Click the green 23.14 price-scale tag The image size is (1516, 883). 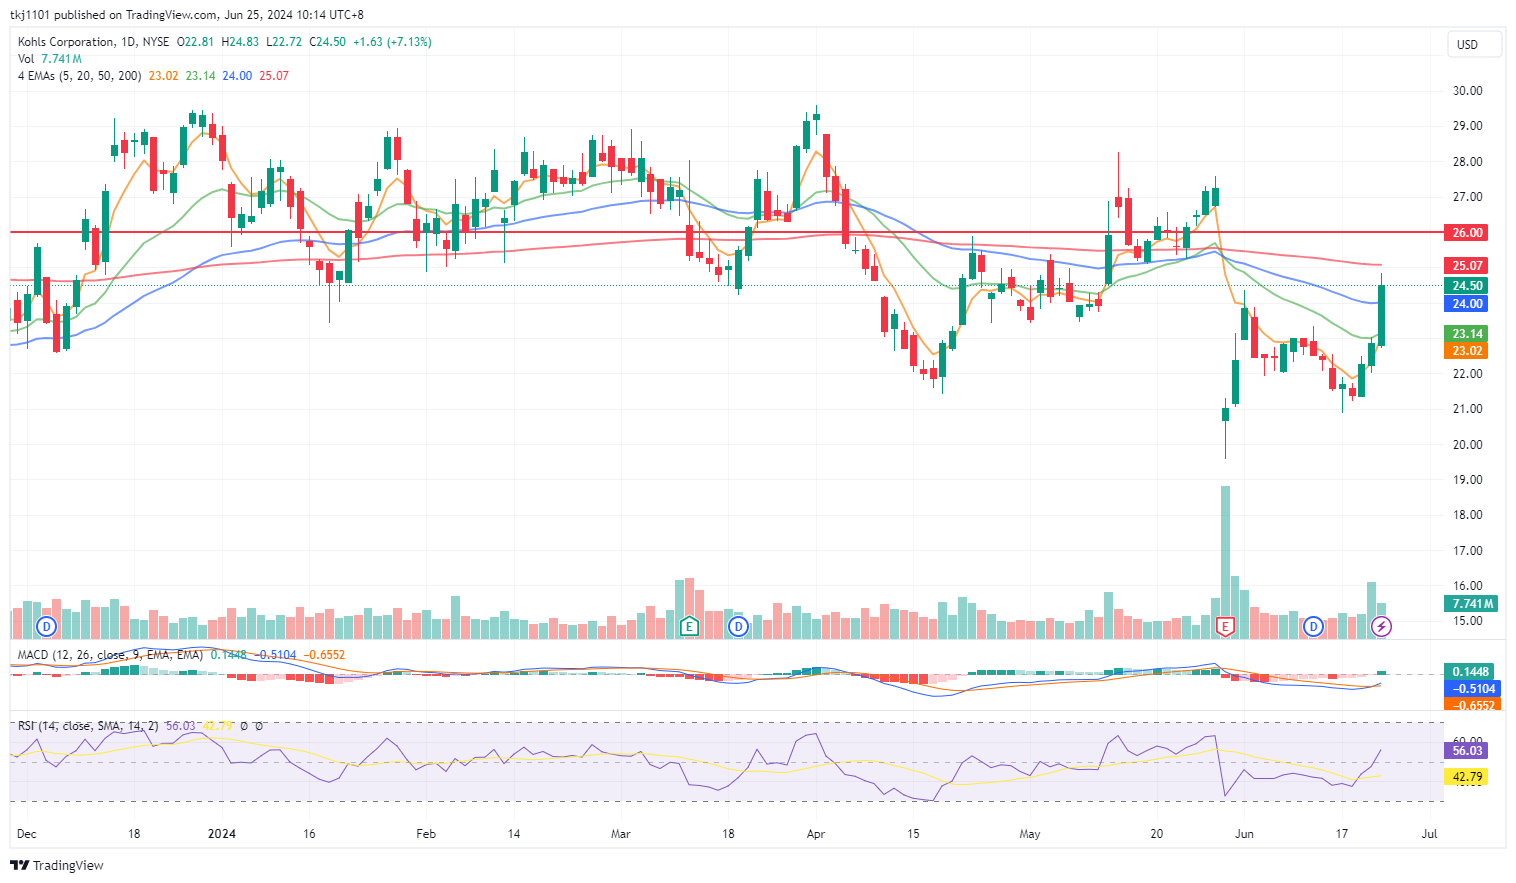pyautogui.click(x=1467, y=333)
